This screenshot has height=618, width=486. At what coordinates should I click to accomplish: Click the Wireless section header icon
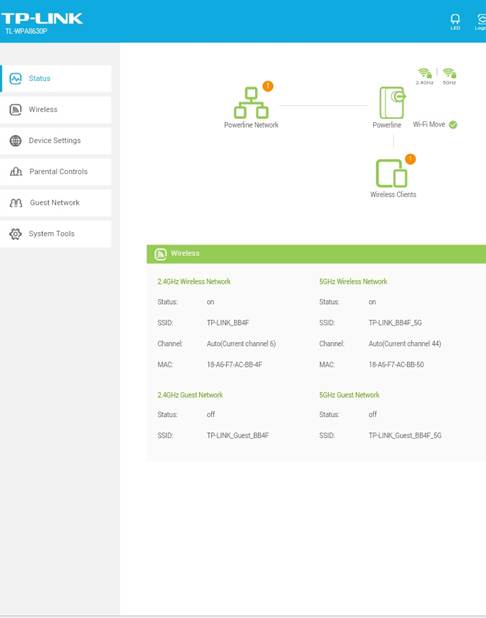[160, 254]
